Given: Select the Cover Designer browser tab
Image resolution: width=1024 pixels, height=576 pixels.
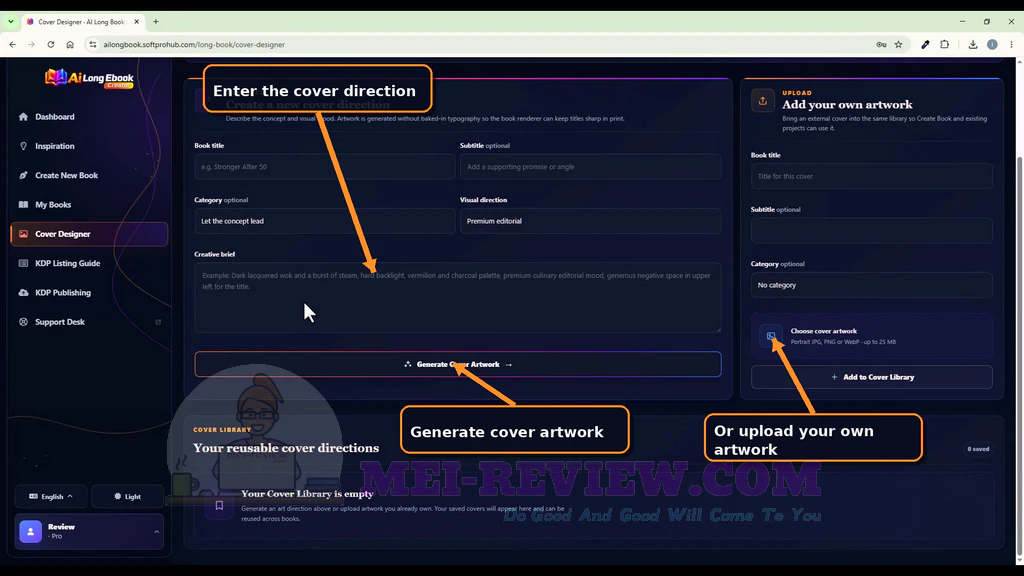Looking at the screenshot, I should click(x=82, y=22).
